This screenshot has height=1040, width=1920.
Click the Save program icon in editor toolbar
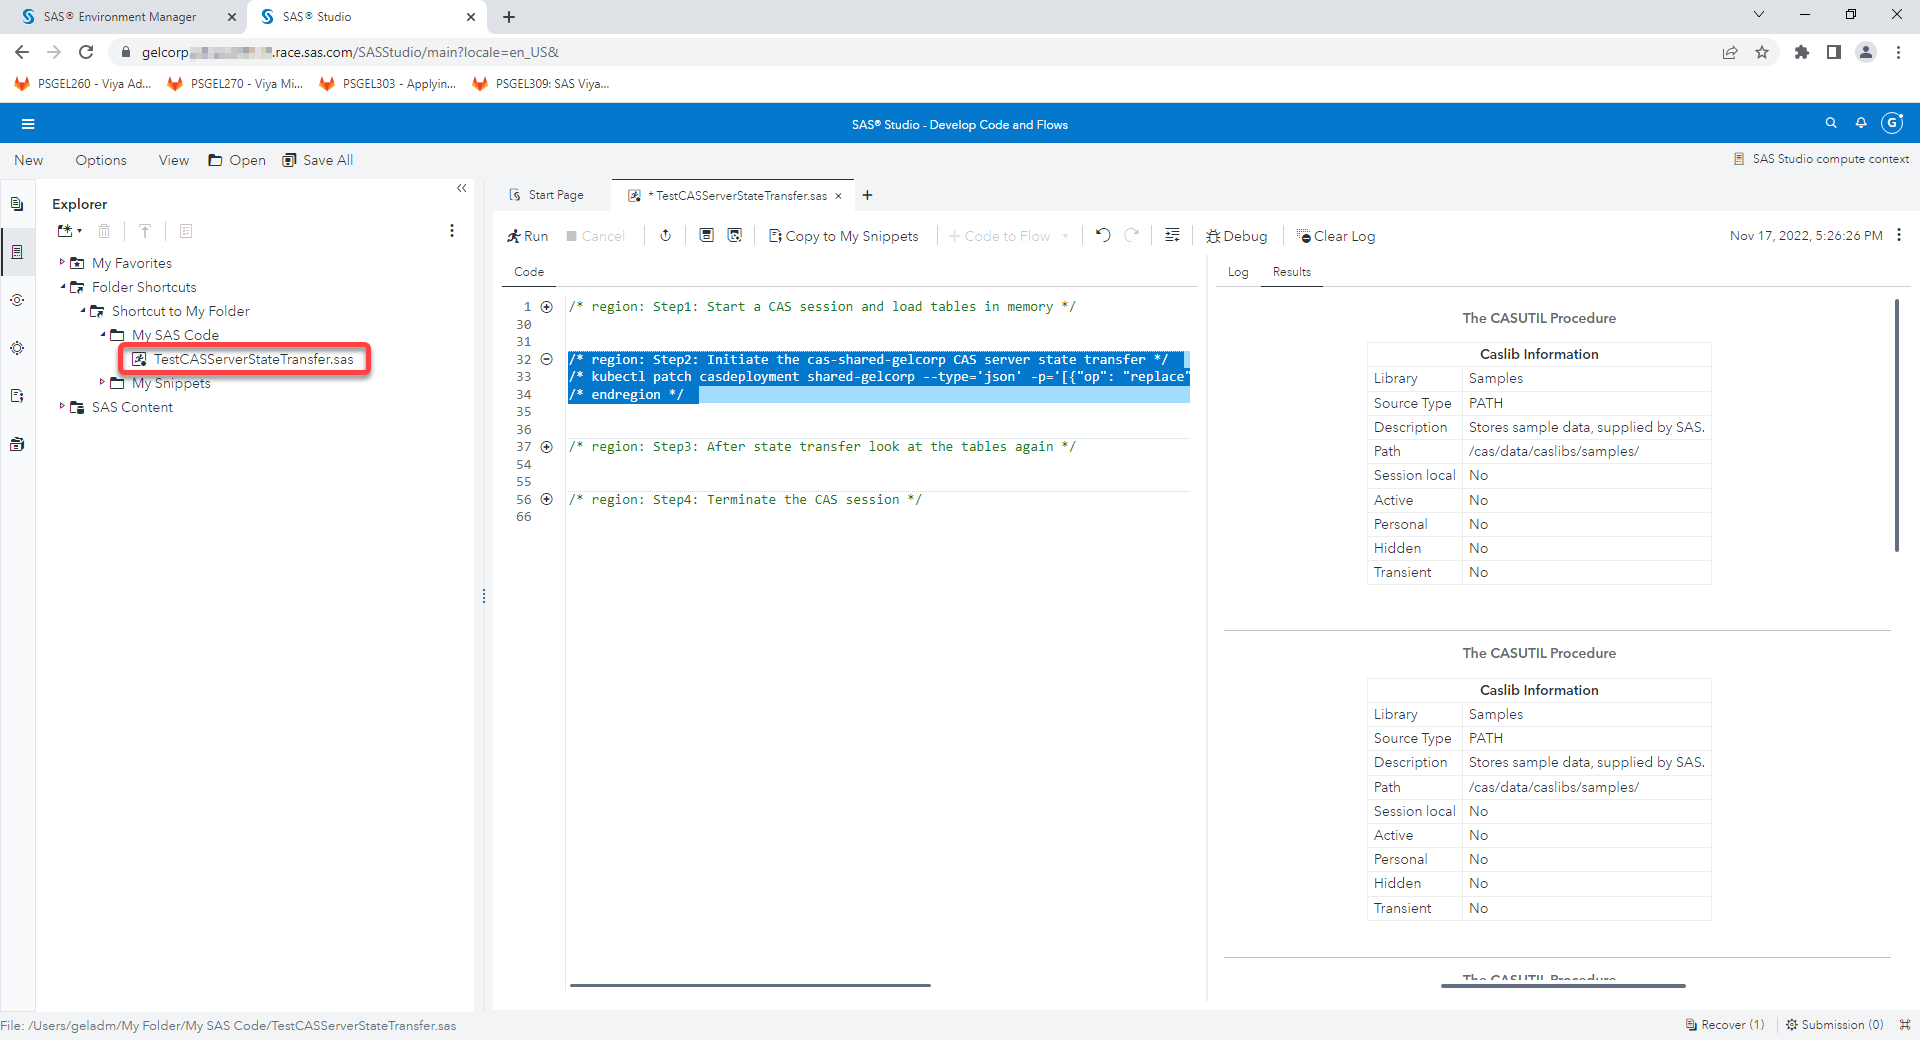click(x=706, y=235)
